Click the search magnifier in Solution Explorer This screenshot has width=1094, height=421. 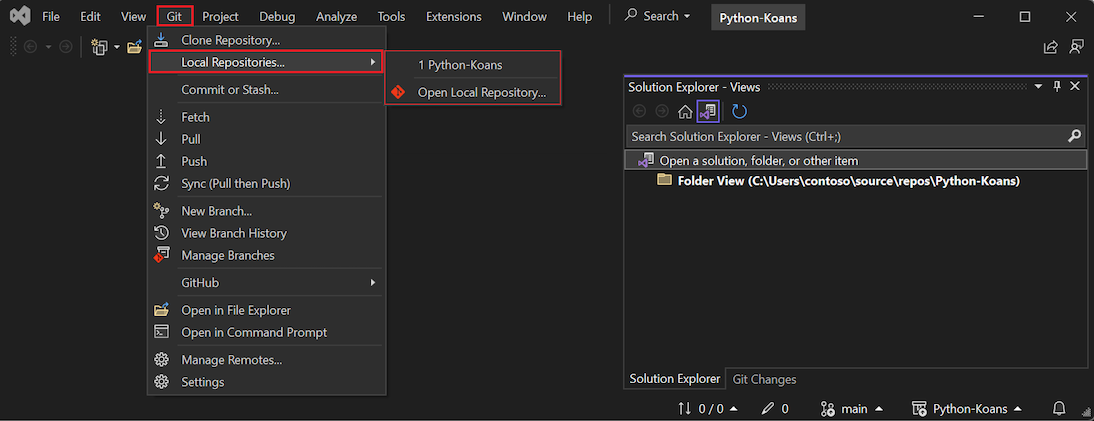1074,136
